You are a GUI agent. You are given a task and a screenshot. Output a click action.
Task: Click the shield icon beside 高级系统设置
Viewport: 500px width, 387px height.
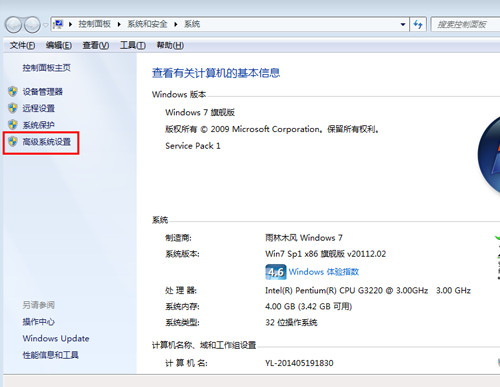click(x=13, y=141)
